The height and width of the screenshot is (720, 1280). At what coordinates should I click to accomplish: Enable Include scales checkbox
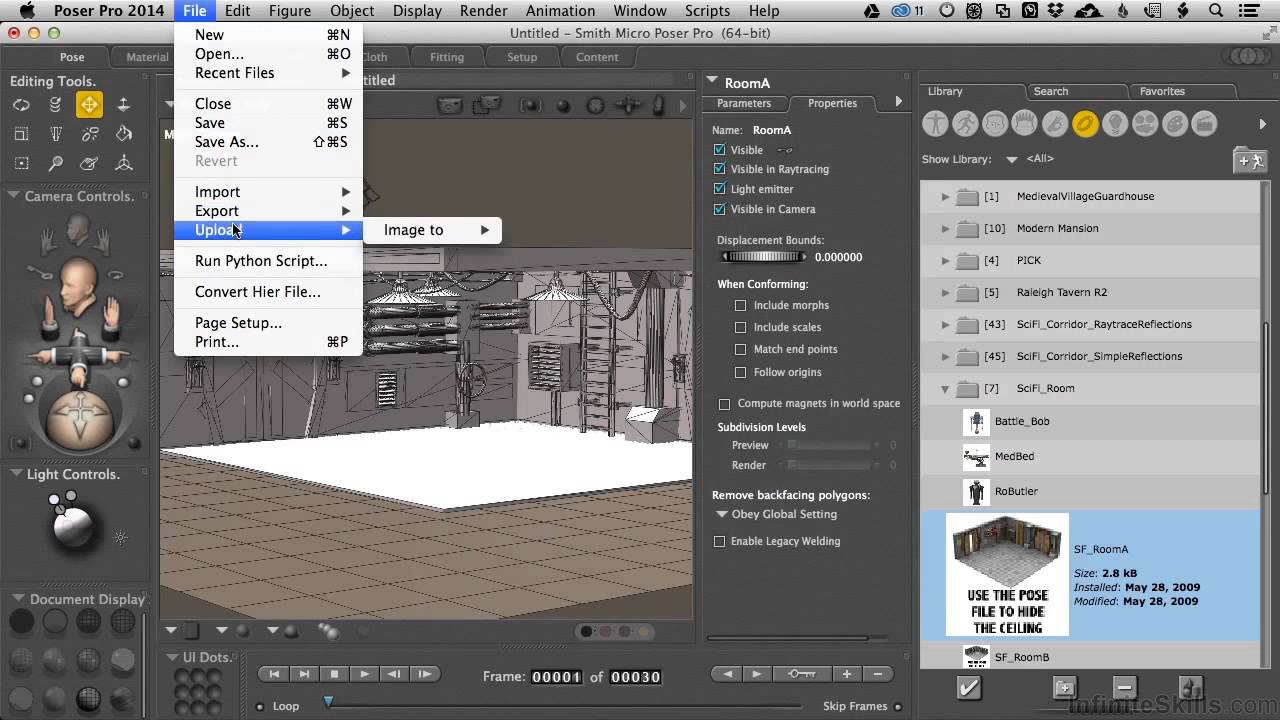point(740,327)
